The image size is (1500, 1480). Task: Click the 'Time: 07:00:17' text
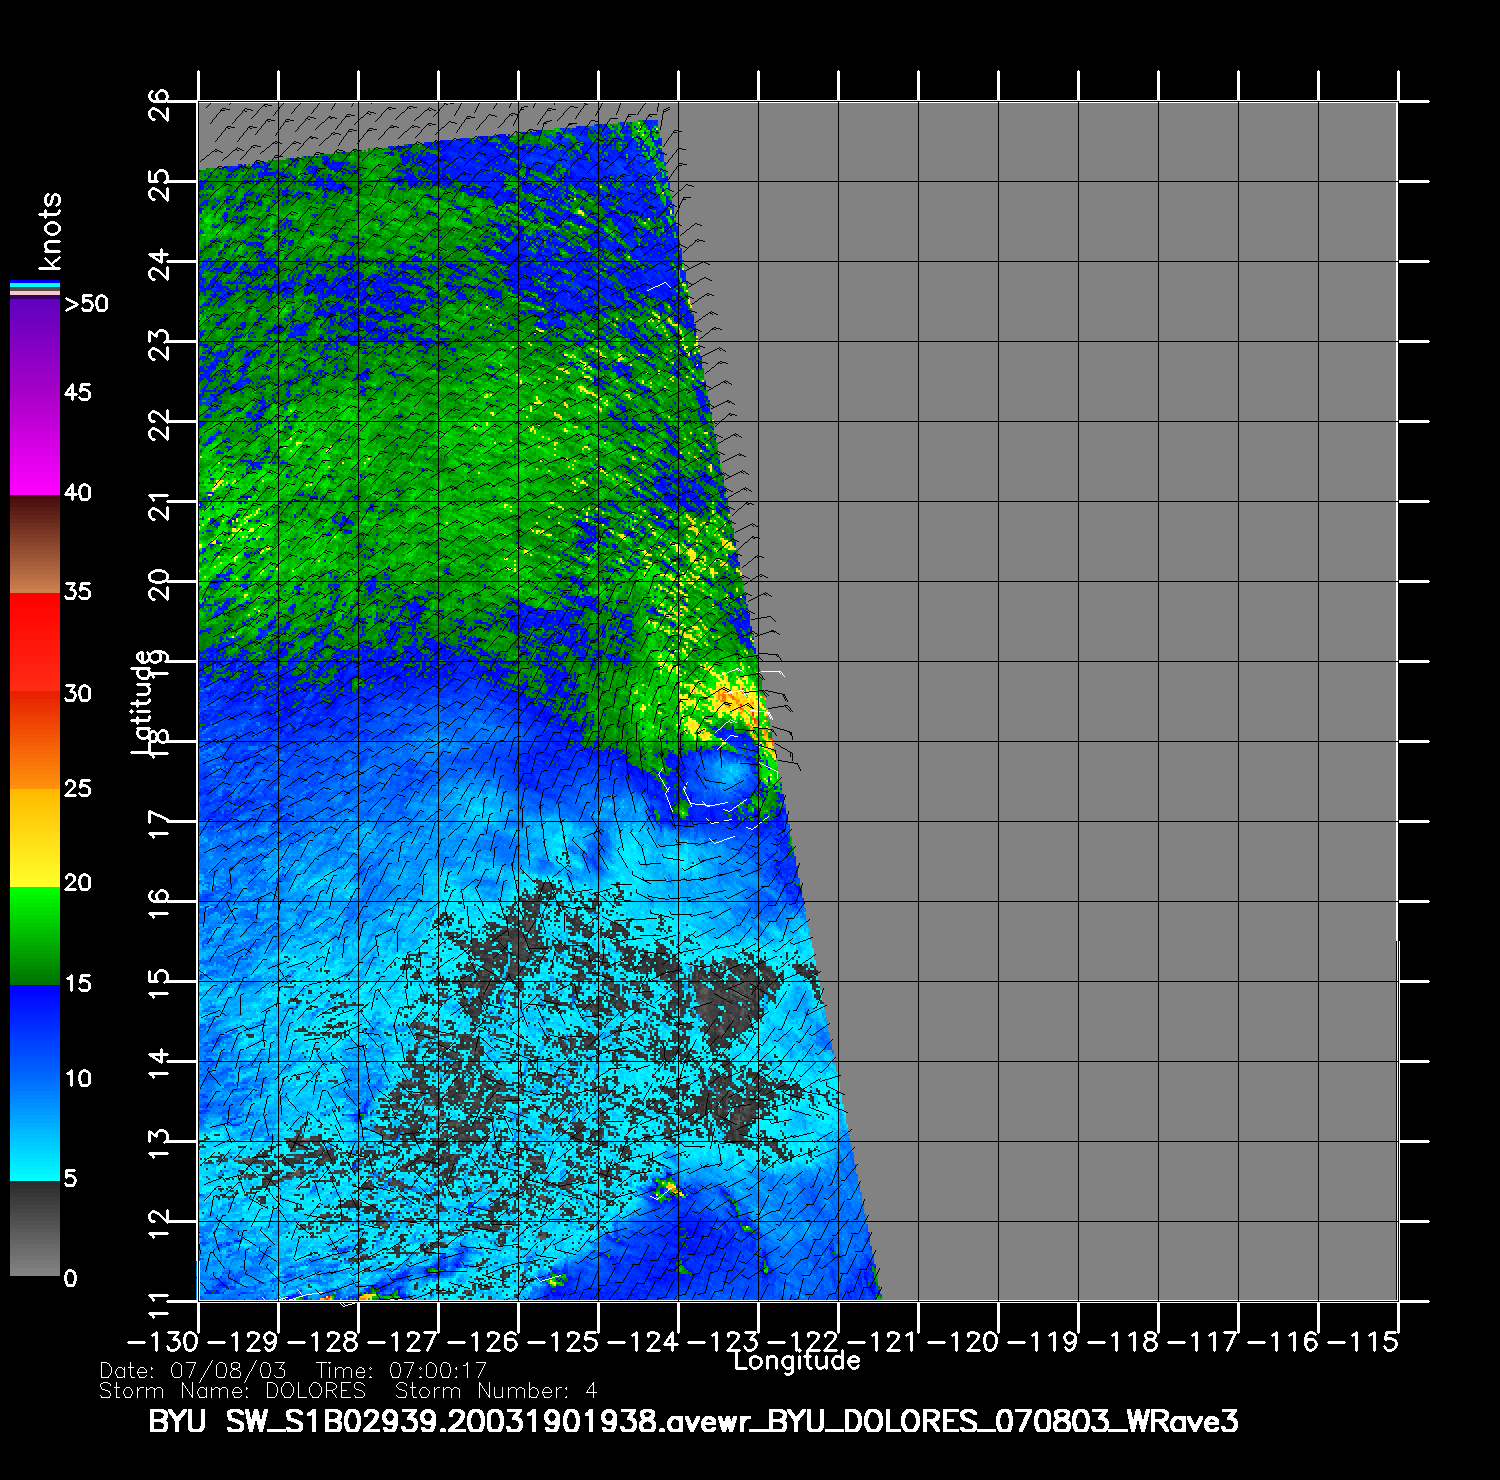(401, 1370)
